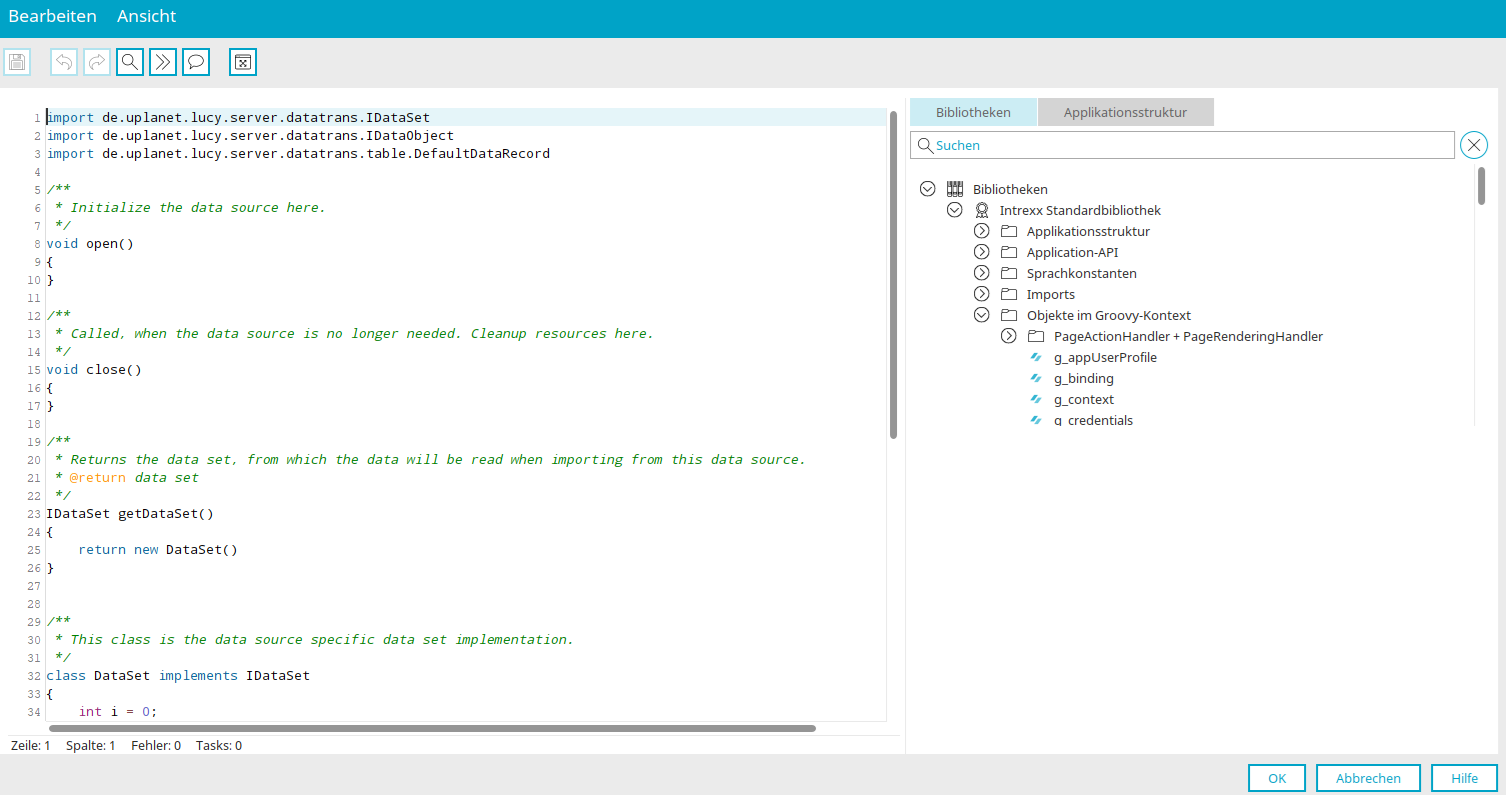Open the Ansicht menu
The image size is (1506, 795).
click(146, 16)
